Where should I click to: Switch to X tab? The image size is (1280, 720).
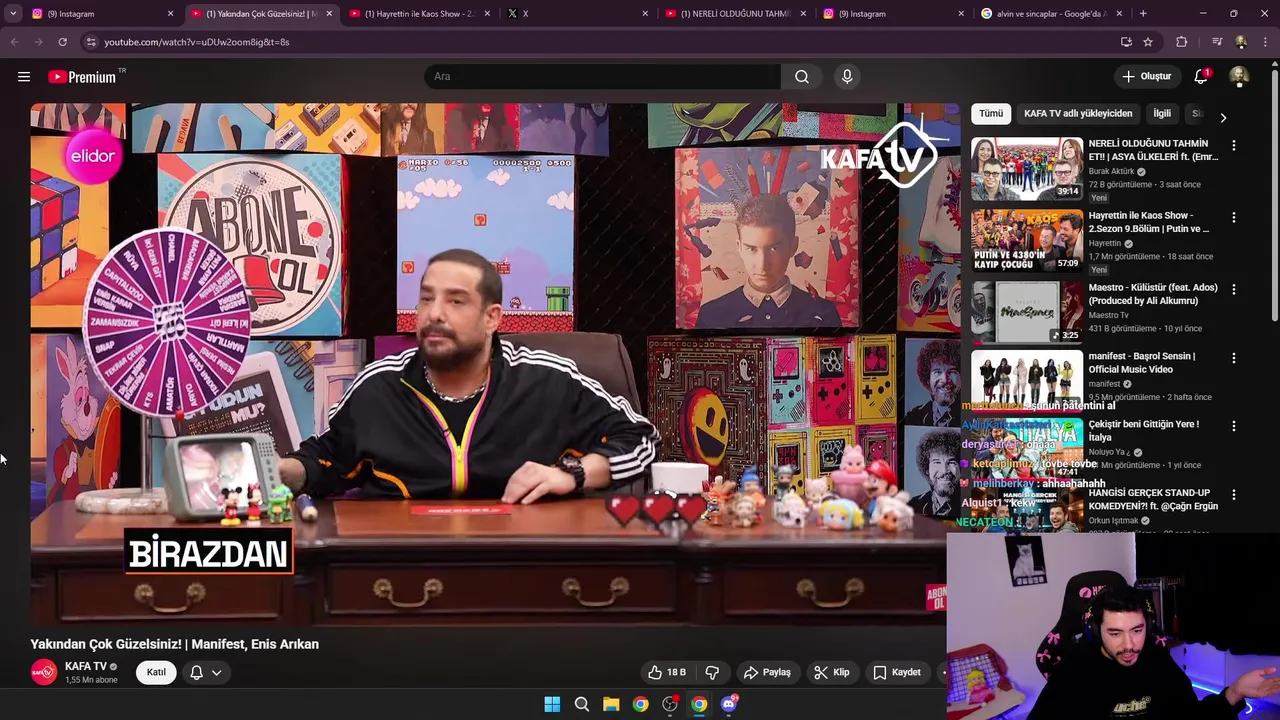pyautogui.click(x=577, y=14)
